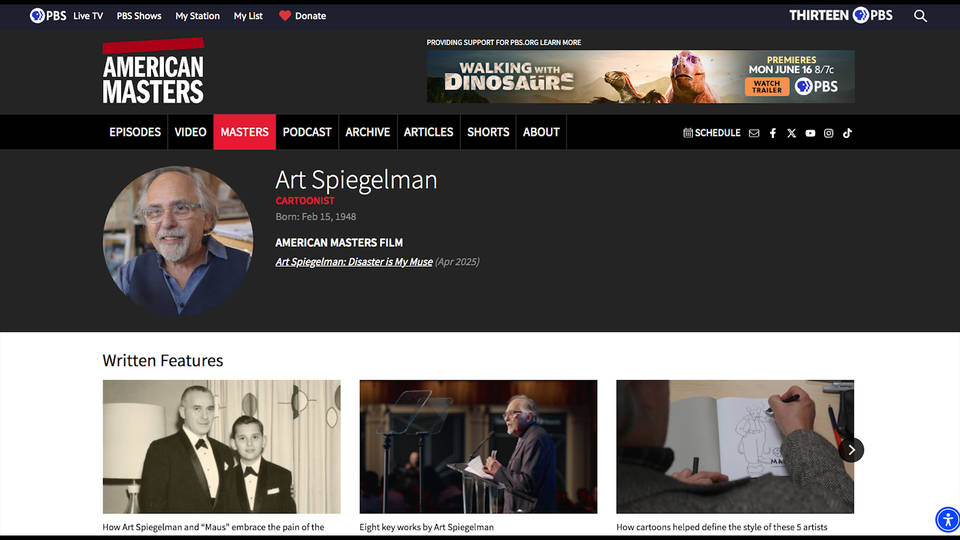Select the Masters tab
This screenshot has width=960, height=540.
point(244,132)
